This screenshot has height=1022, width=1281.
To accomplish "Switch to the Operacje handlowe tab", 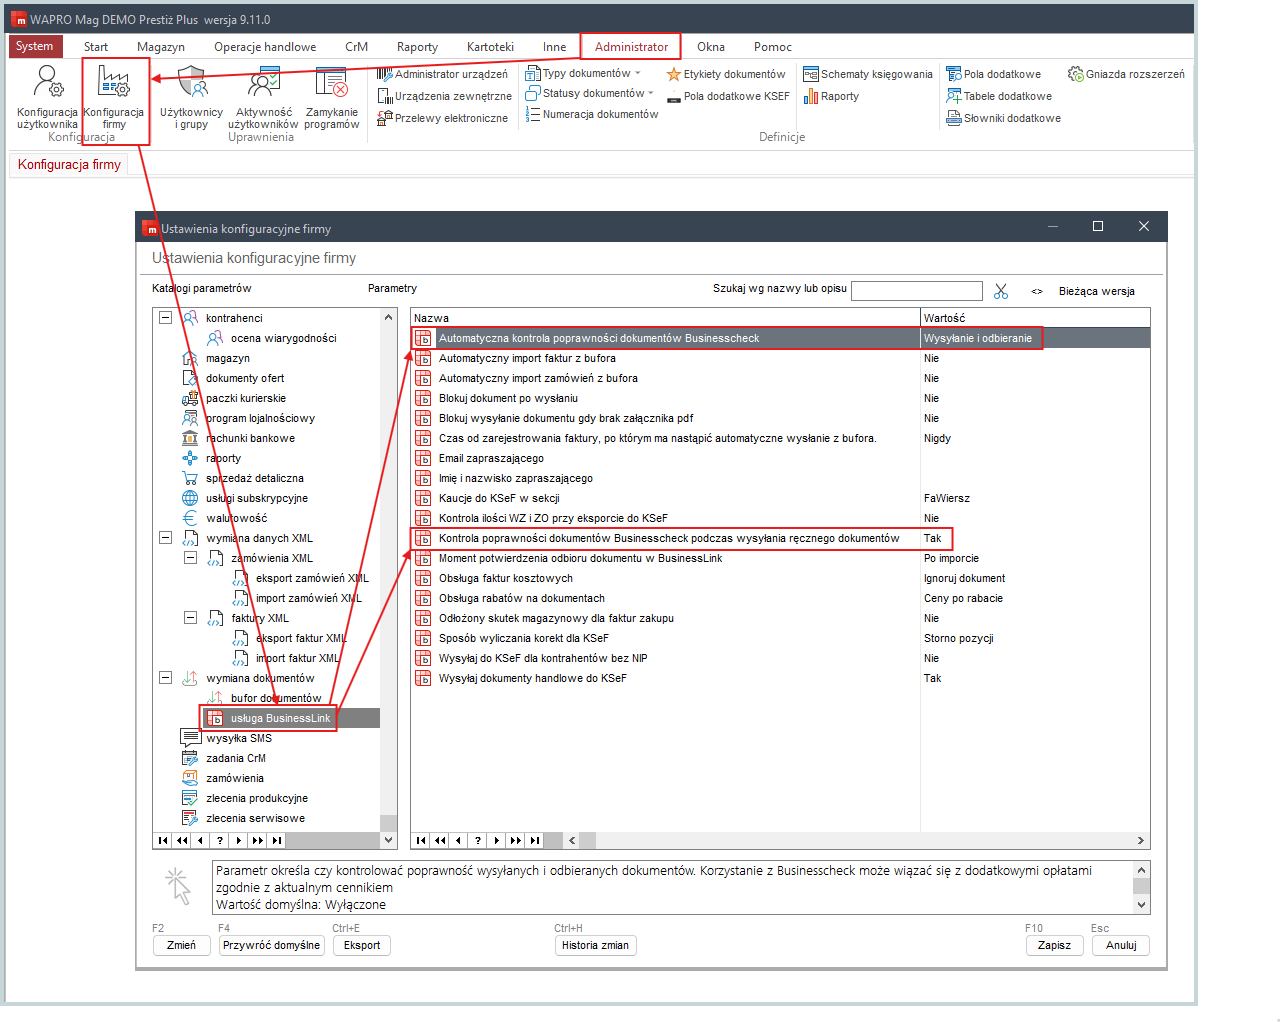I will pyautogui.click(x=265, y=47).
